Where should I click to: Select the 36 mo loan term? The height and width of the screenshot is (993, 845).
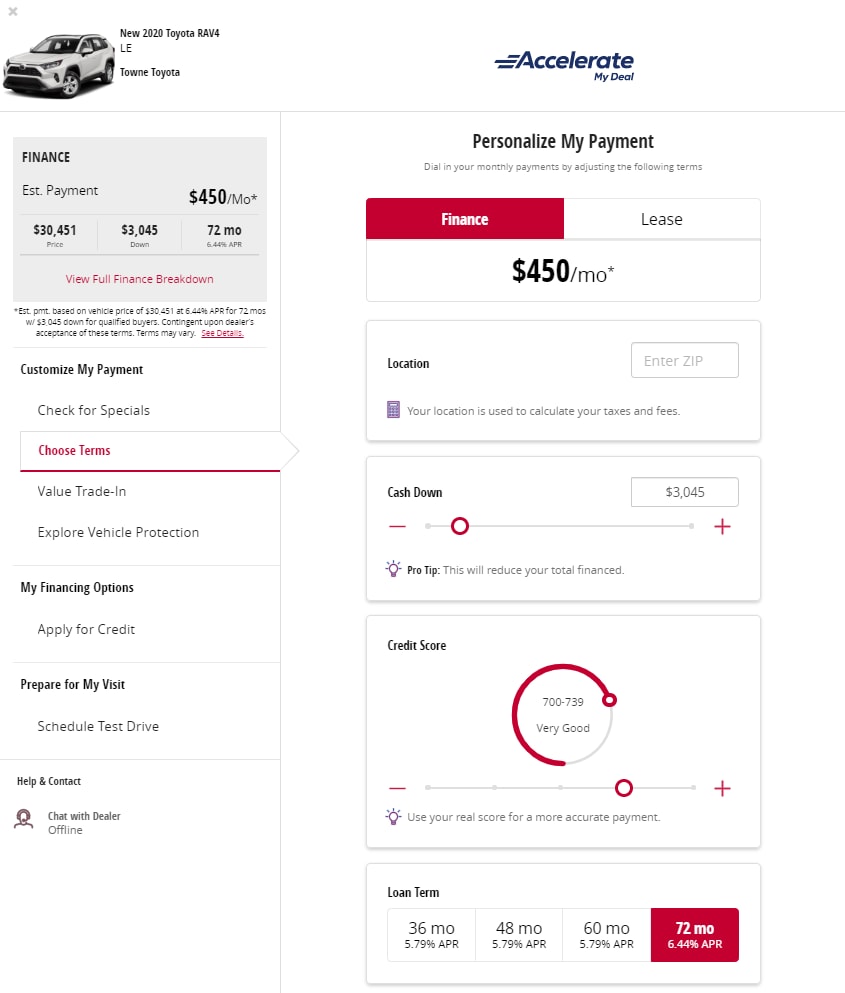pyautogui.click(x=431, y=935)
